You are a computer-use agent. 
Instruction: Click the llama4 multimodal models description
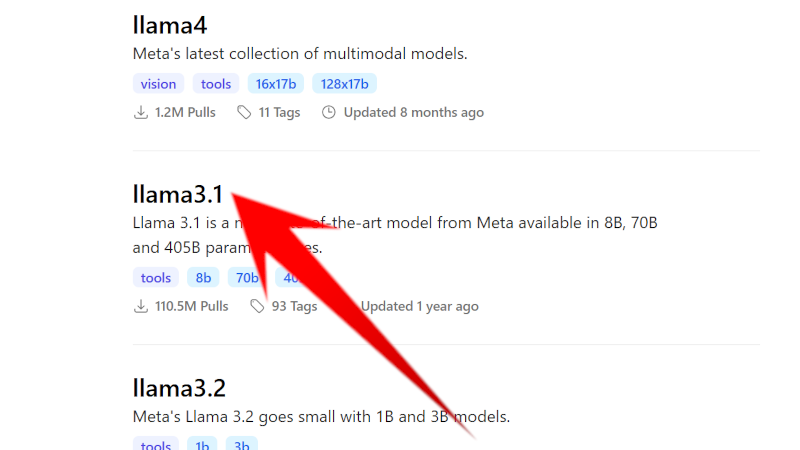point(300,54)
